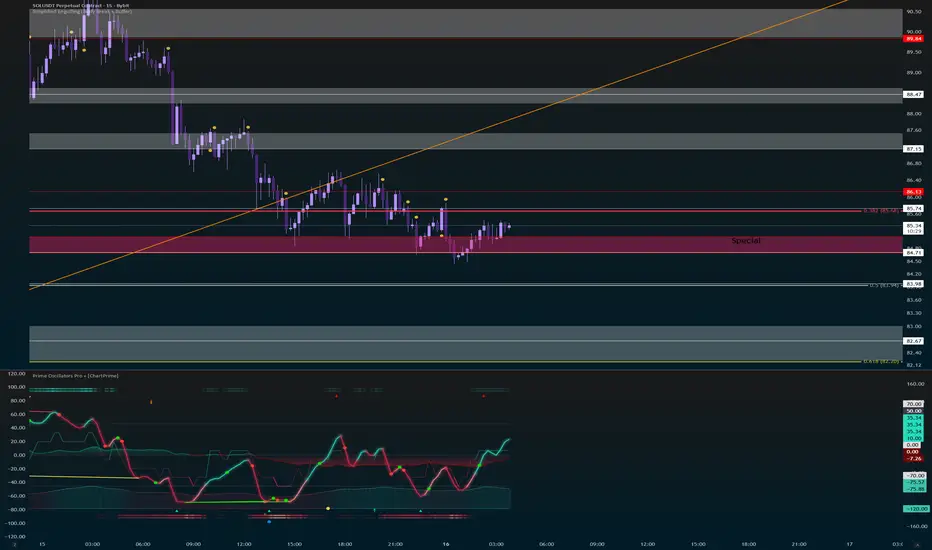Image resolution: width=932 pixels, height=550 pixels.
Task: Click the 84.71 price level label
Action: click(x=913, y=253)
